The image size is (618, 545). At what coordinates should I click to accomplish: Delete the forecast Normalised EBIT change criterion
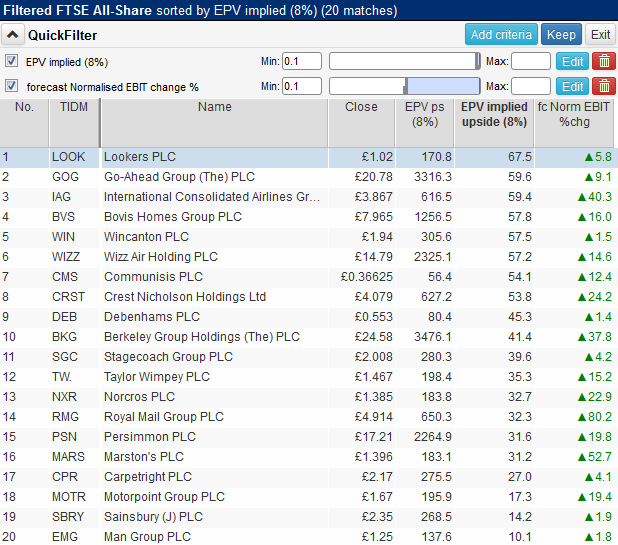[x=604, y=86]
